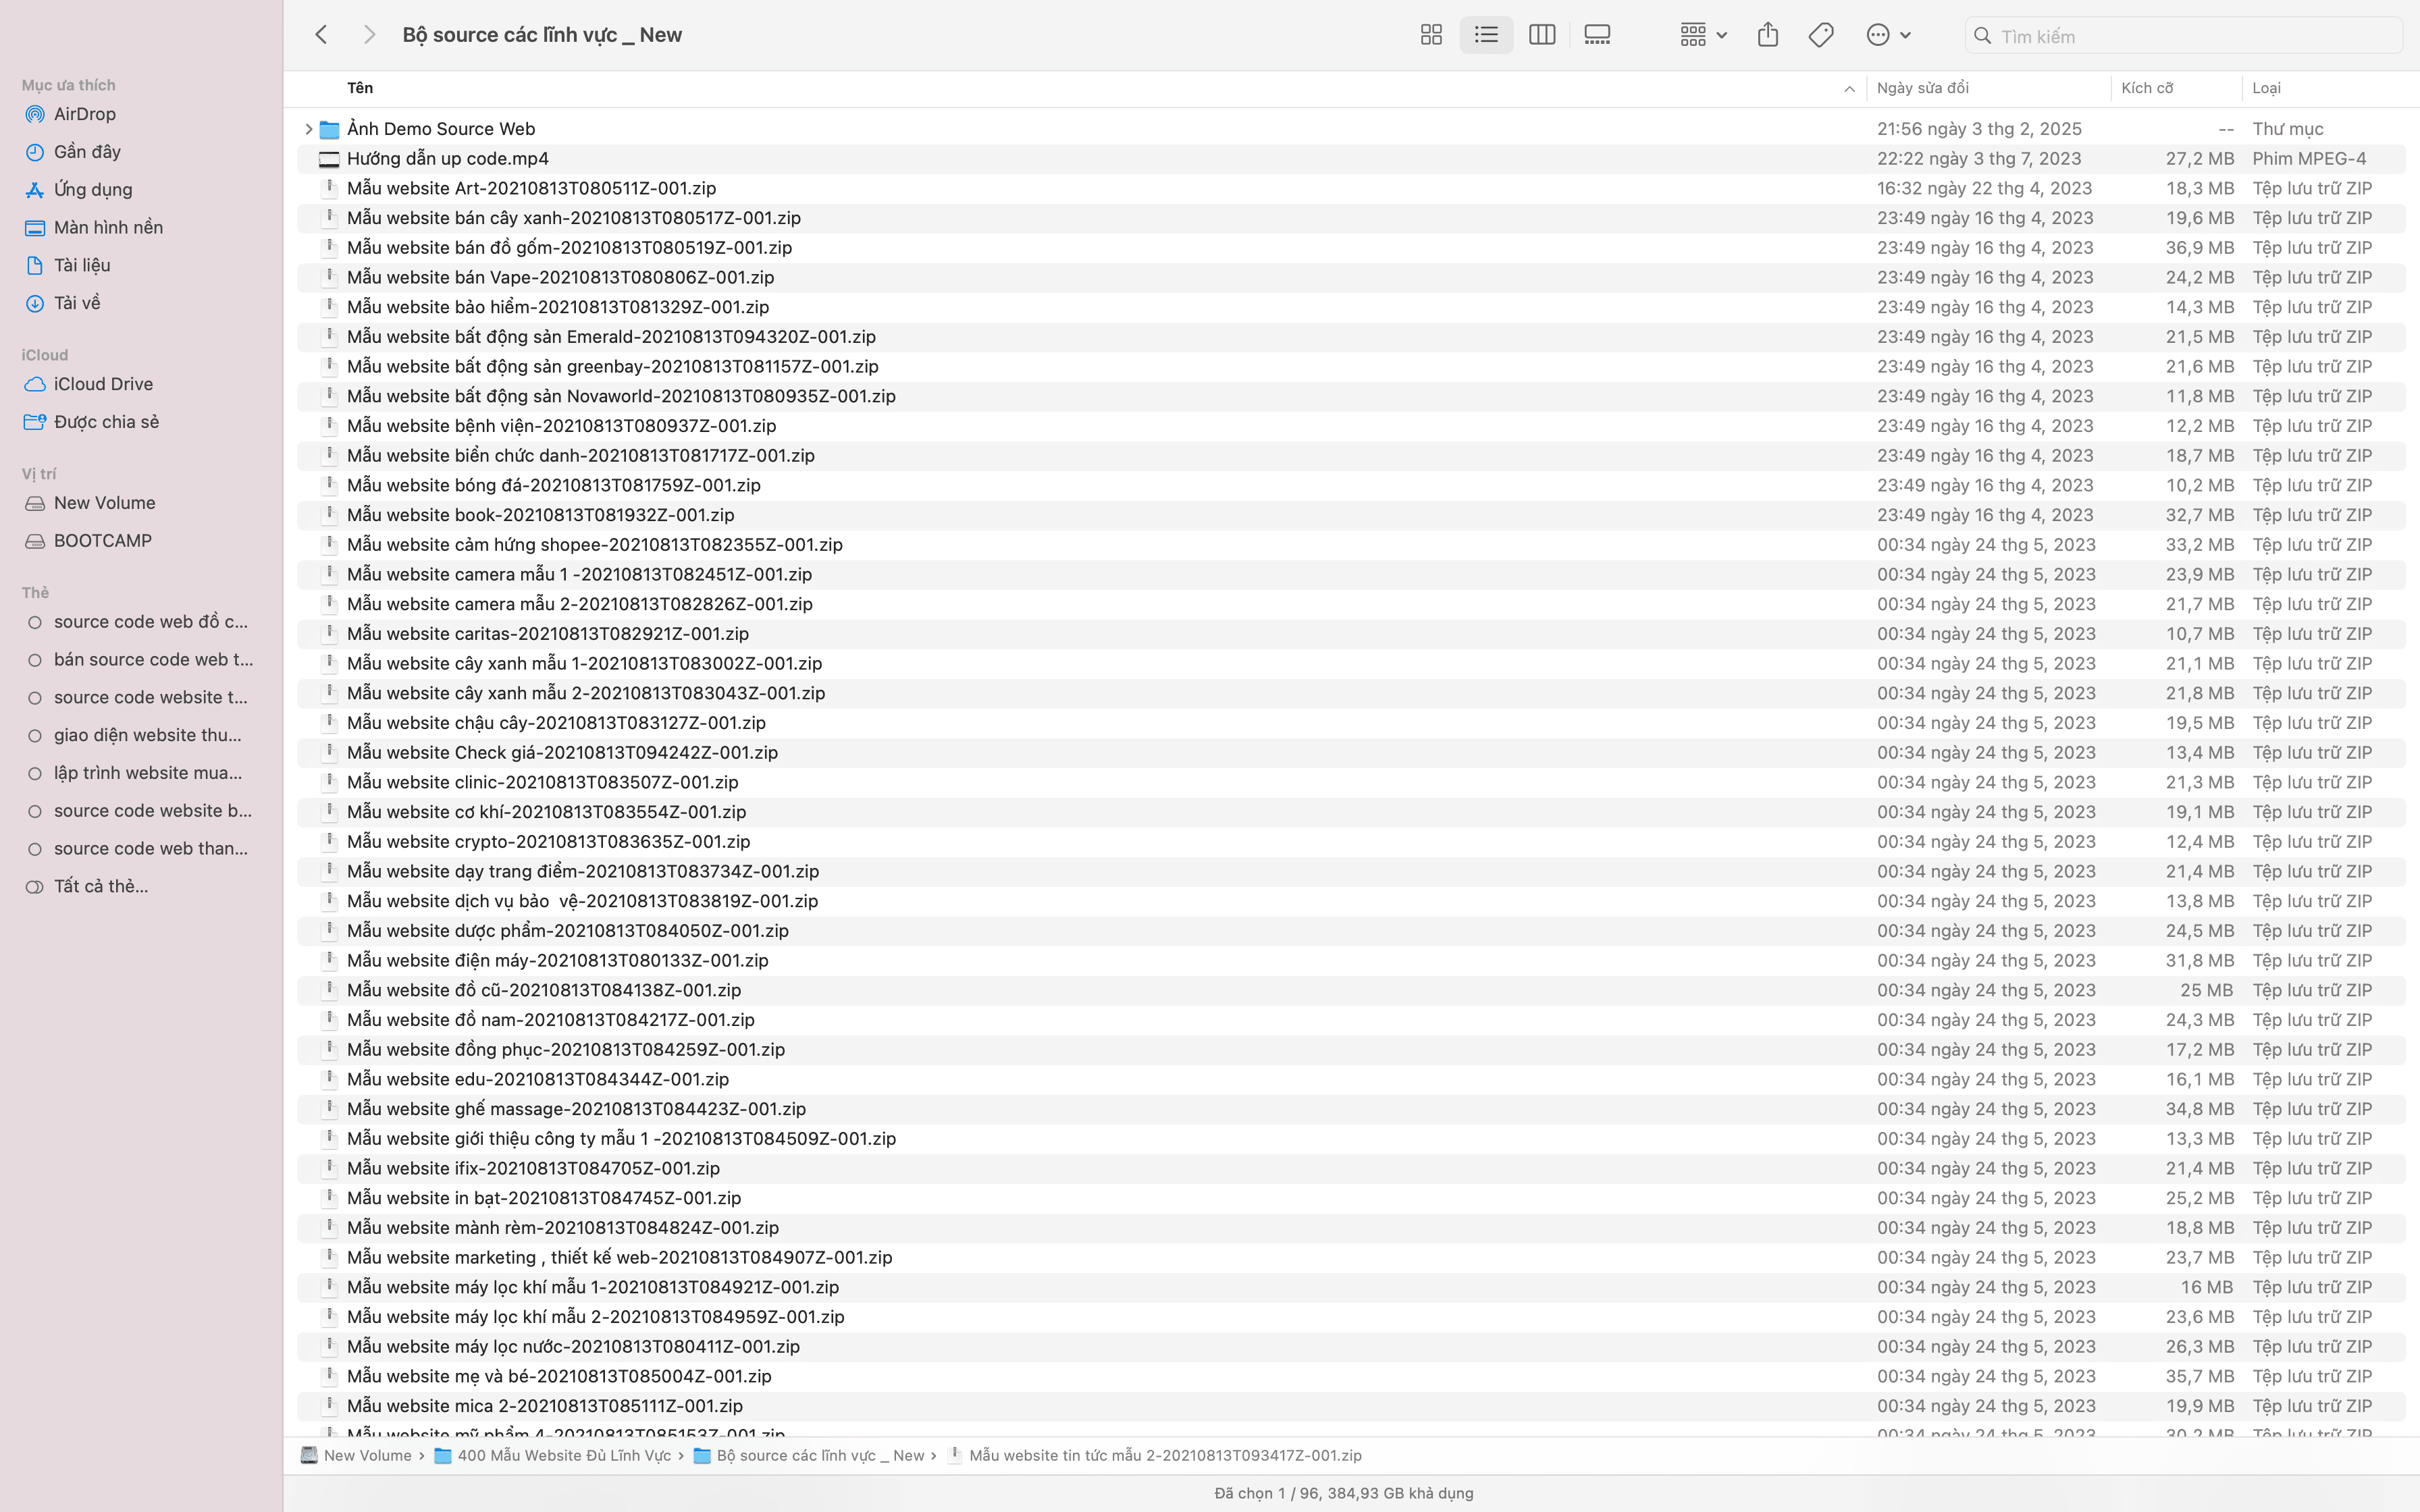Switch to column view

1541,34
